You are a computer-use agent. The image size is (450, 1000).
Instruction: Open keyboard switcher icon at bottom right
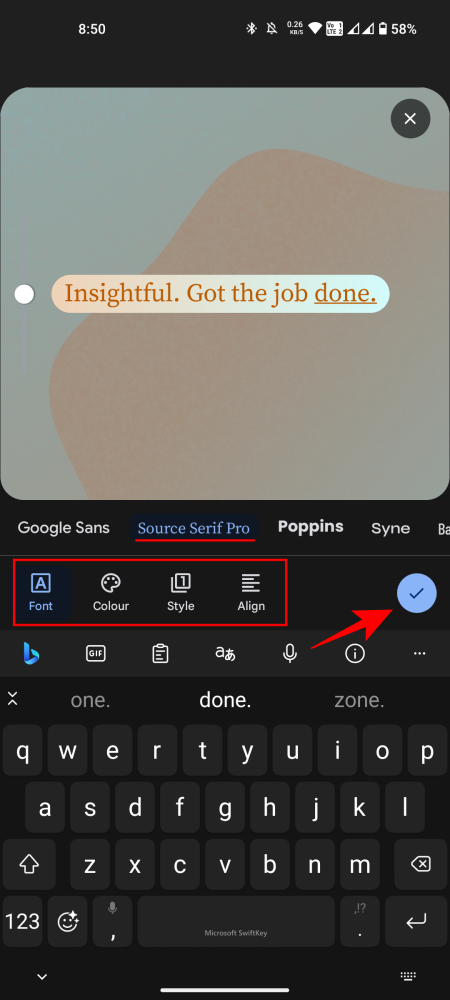[408, 976]
